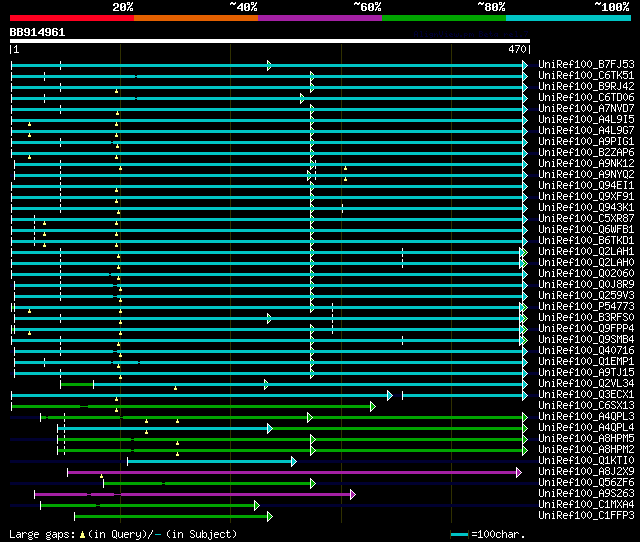This screenshot has height=542, width=640.
Task: Click the arrowhead ending the A9S263 alignment
Action: click(353, 495)
